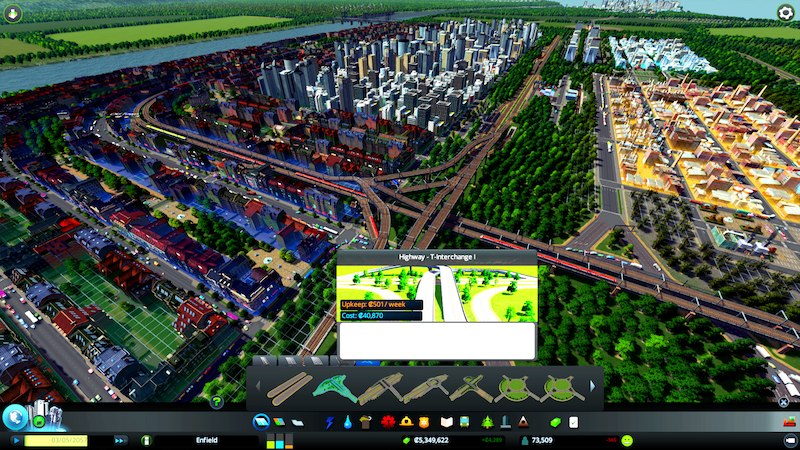The height and width of the screenshot is (450, 800).
Task: Open the options gear in top-right corner
Action: coord(786,13)
